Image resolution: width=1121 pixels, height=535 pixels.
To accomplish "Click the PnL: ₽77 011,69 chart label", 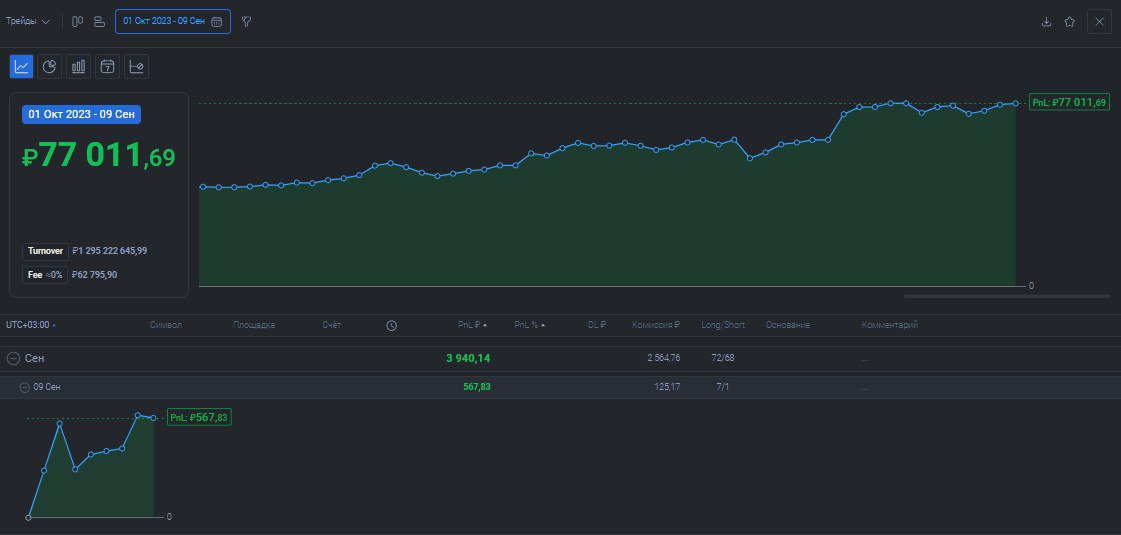I will pos(1069,102).
